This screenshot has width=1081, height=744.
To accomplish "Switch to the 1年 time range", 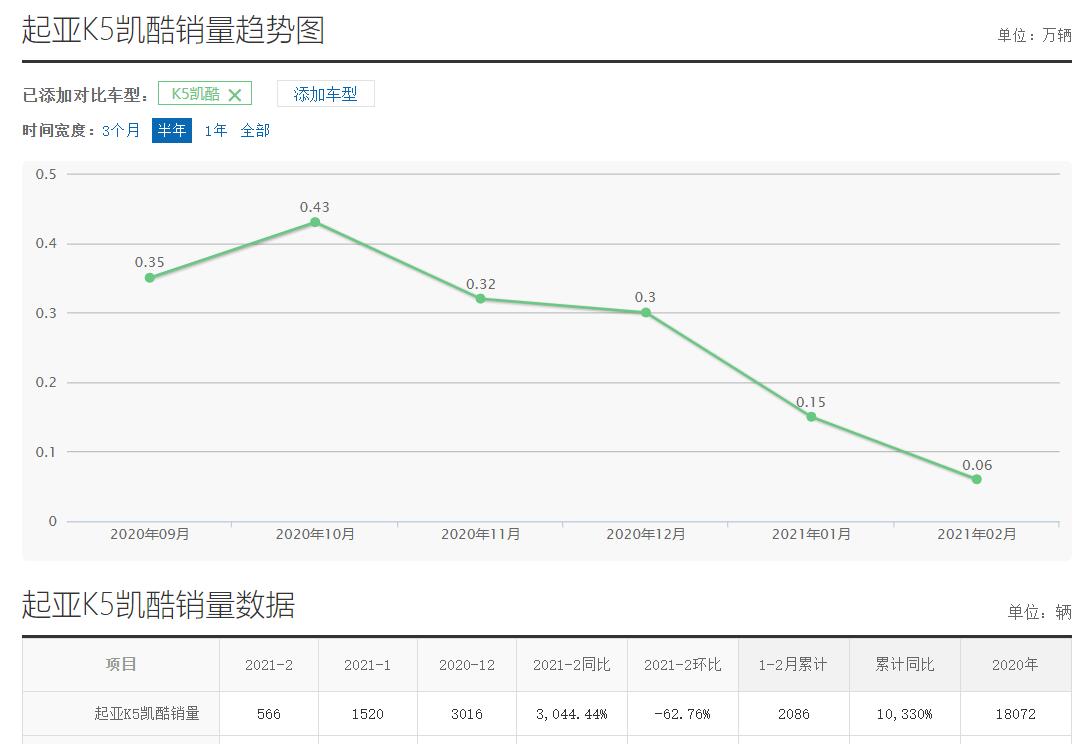I will pyautogui.click(x=215, y=130).
